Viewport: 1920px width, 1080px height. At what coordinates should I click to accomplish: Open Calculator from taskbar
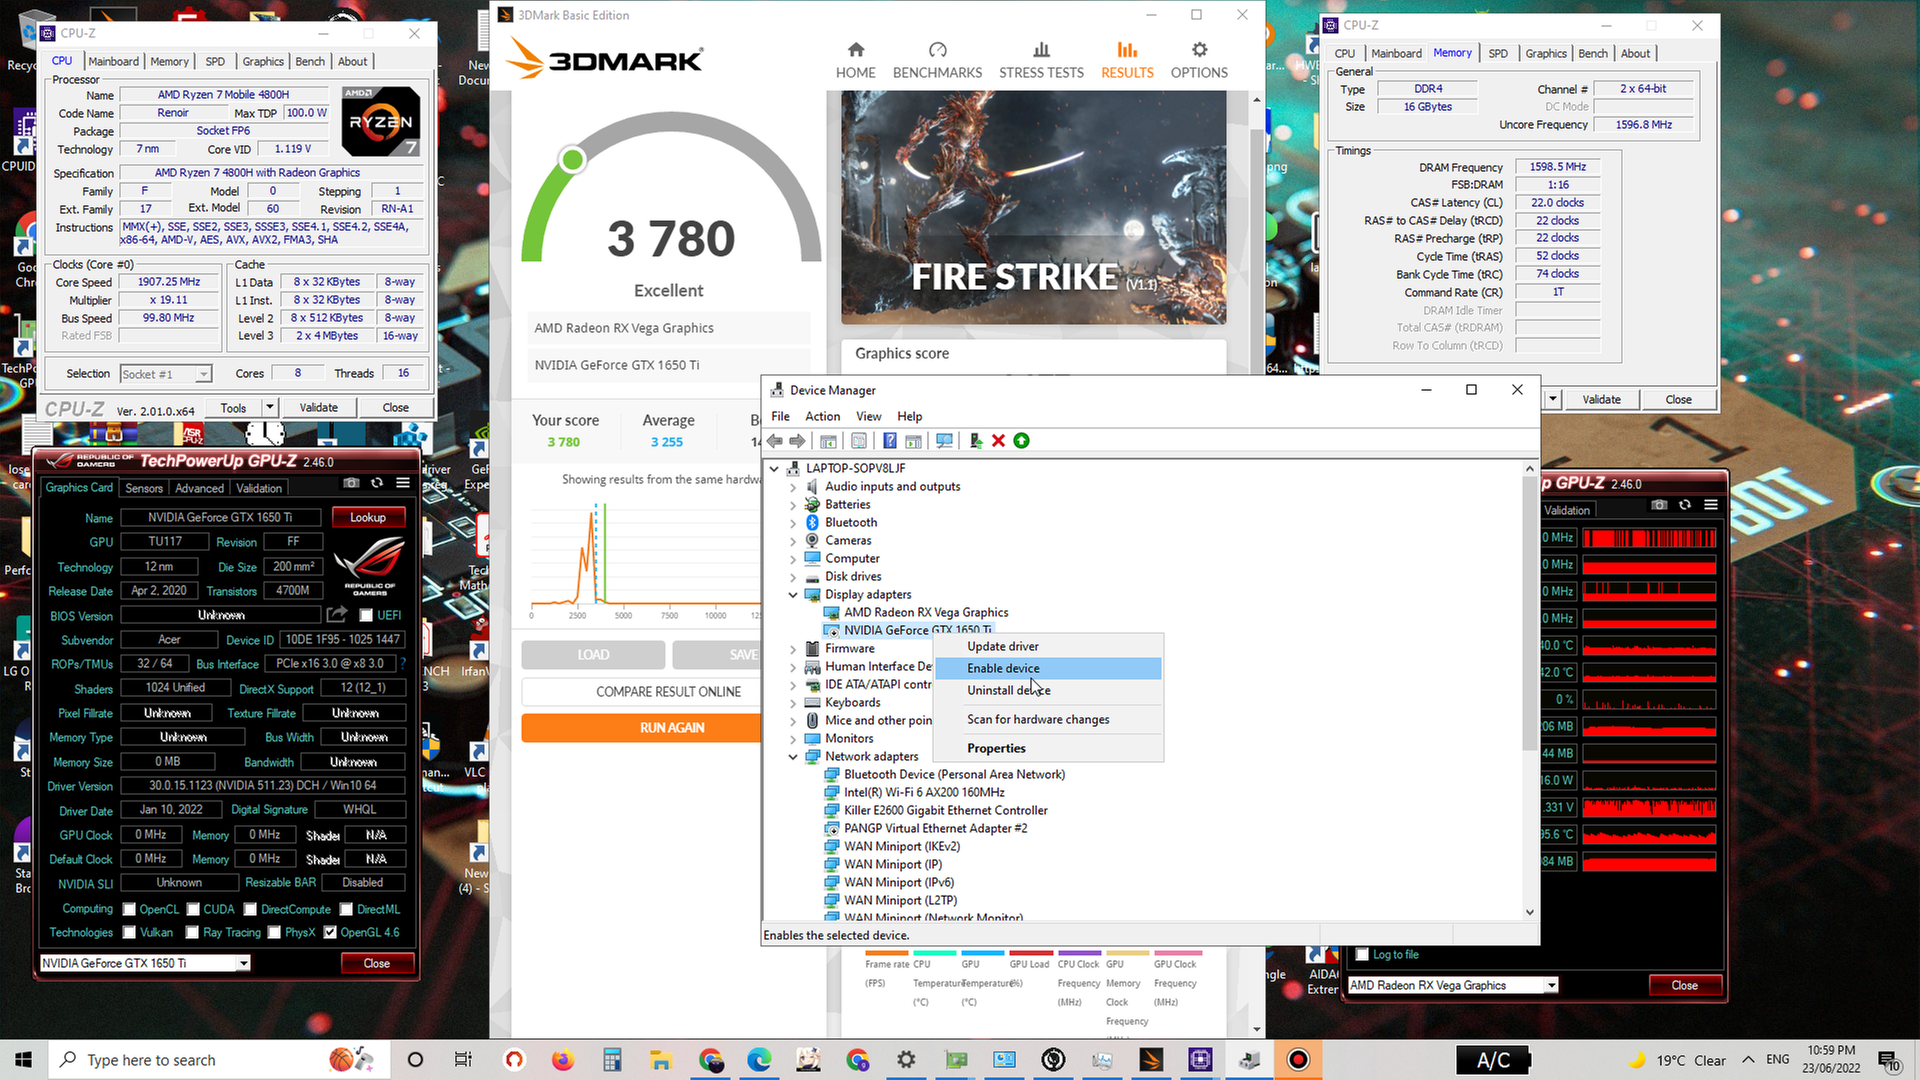(x=612, y=1060)
